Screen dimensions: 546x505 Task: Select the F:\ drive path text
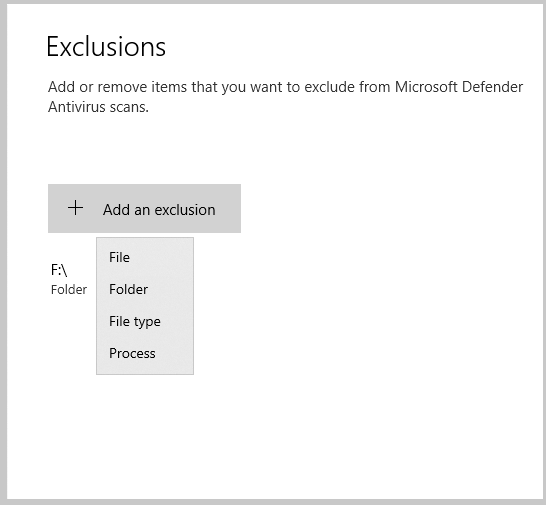59,270
